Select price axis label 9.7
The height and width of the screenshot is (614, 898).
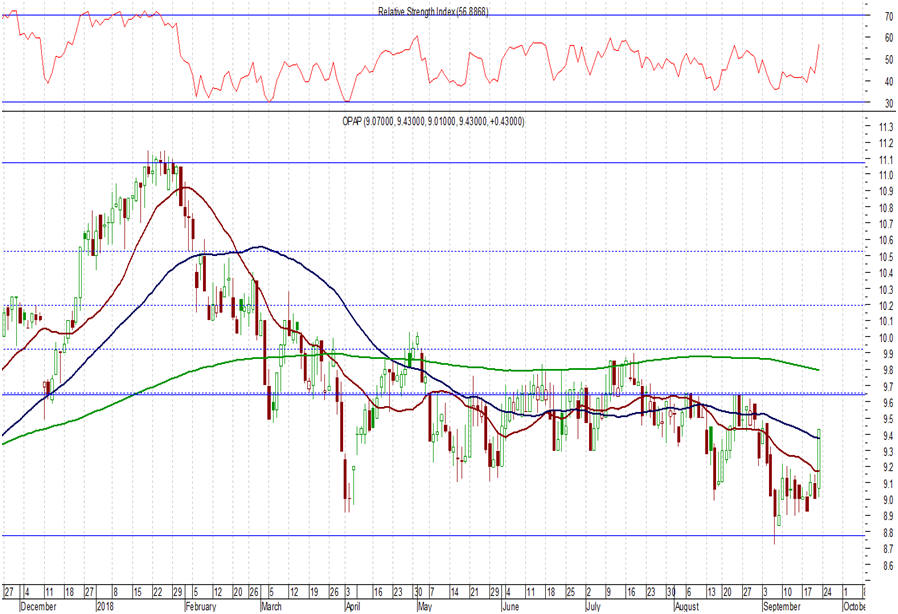click(x=888, y=387)
